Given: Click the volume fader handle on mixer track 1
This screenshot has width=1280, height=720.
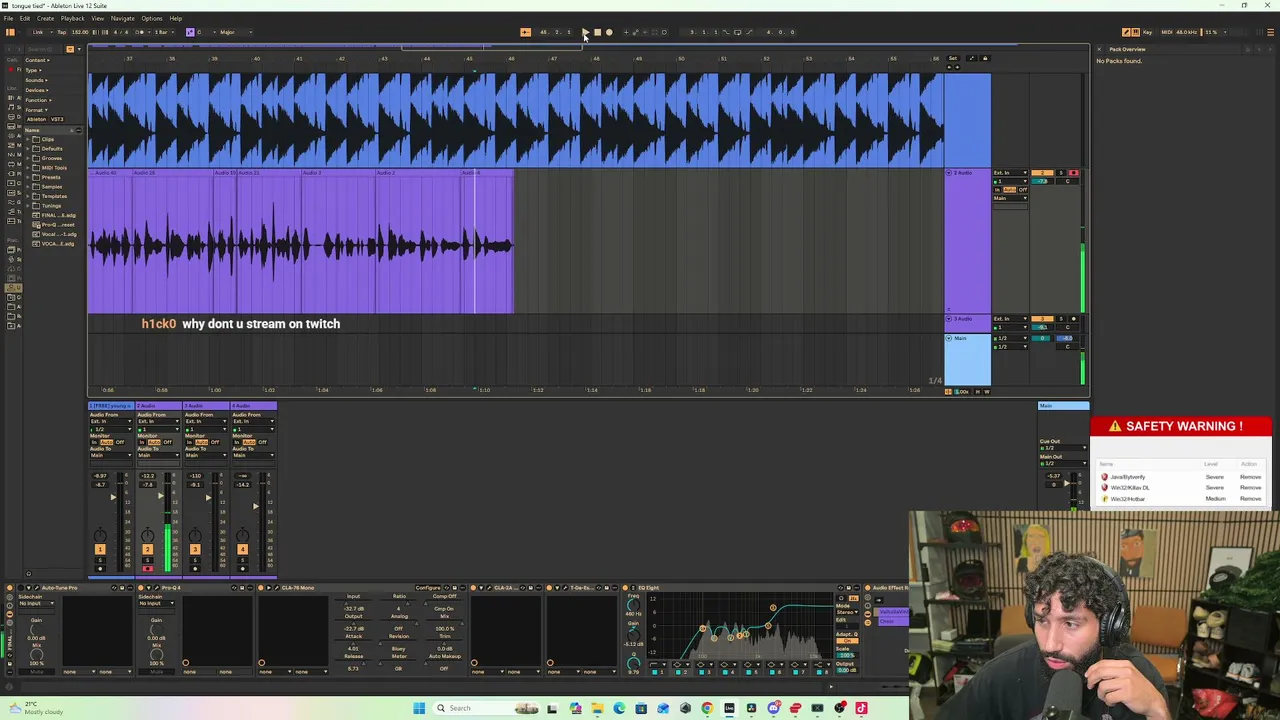Looking at the screenshot, I should point(113,497).
